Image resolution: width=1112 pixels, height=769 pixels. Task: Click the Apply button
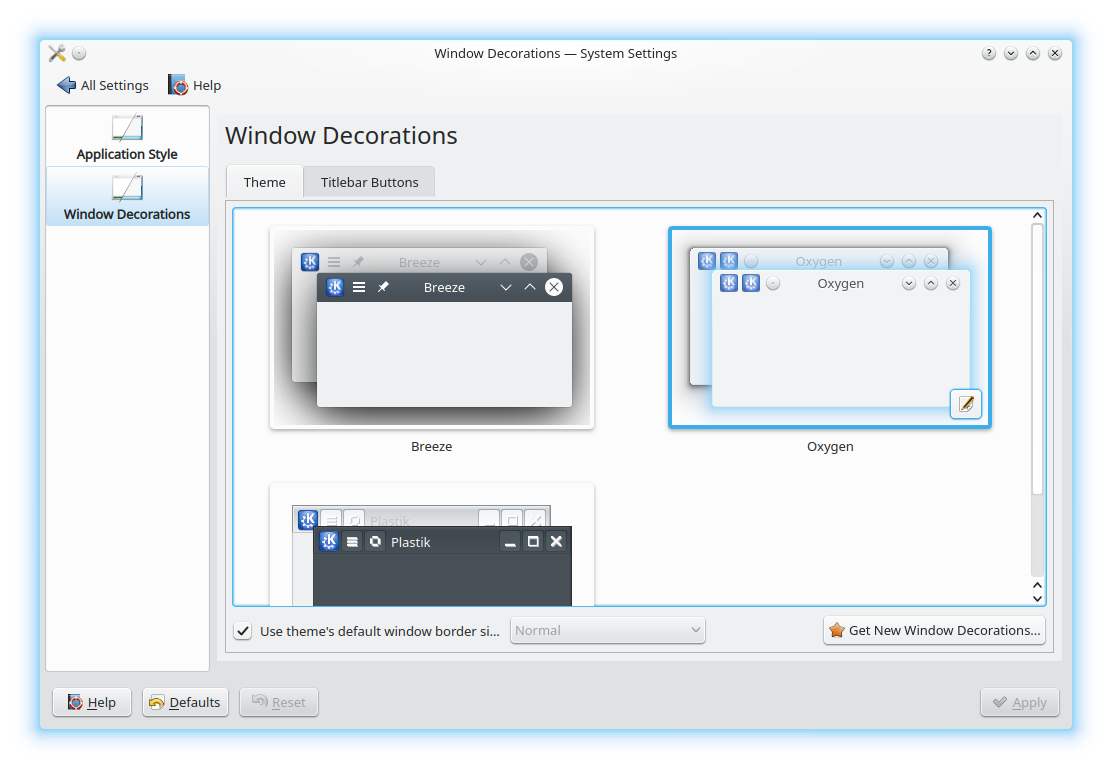click(1020, 702)
